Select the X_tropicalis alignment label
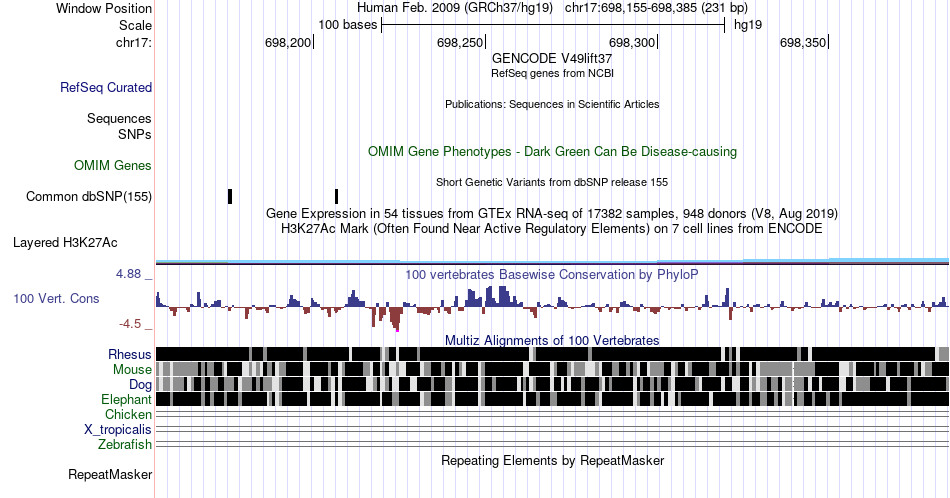This screenshot has width=950, height=498. coord(118,430)
